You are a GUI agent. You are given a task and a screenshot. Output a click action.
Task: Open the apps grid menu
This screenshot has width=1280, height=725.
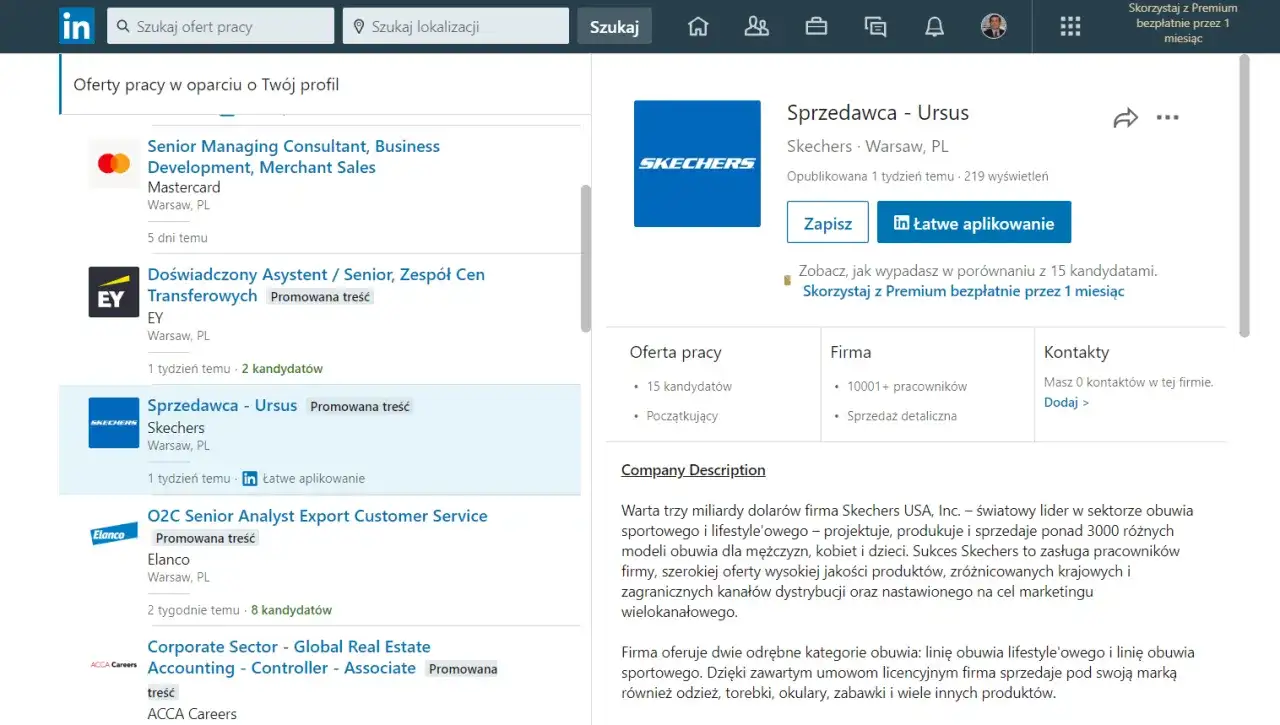pyautogui.click(x=1070, y=26)
